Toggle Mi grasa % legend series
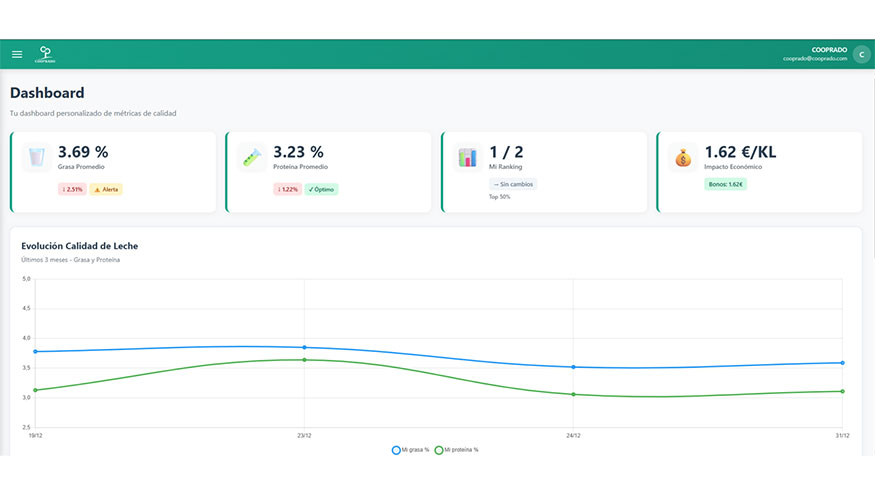Image resolution: width=875 pixels, height=500 pixels. [411, 450]
